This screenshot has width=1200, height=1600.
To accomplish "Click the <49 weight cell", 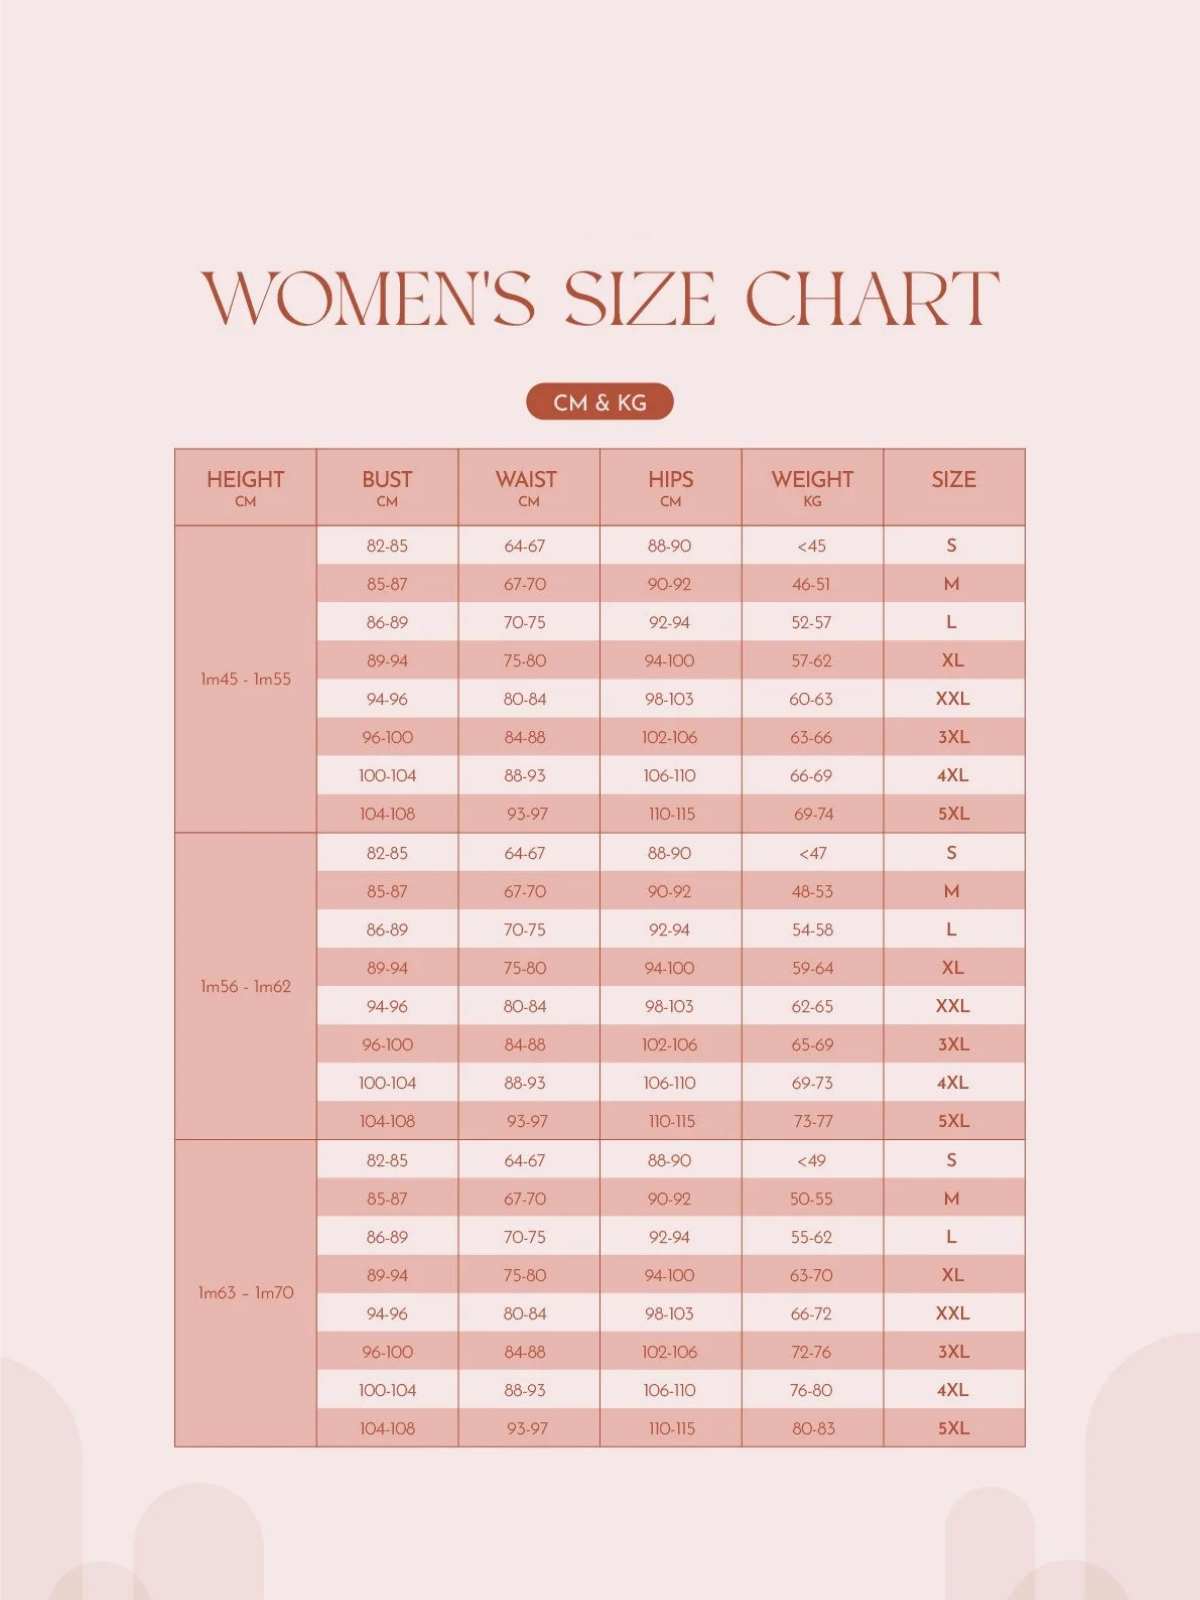I will tap(811, 1160).
